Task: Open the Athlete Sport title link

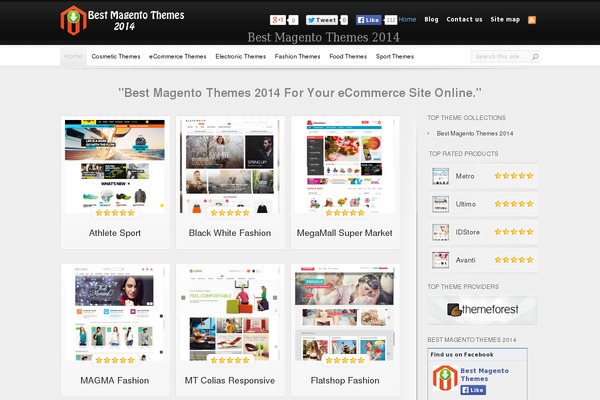Action: click(x=115, y=233)
